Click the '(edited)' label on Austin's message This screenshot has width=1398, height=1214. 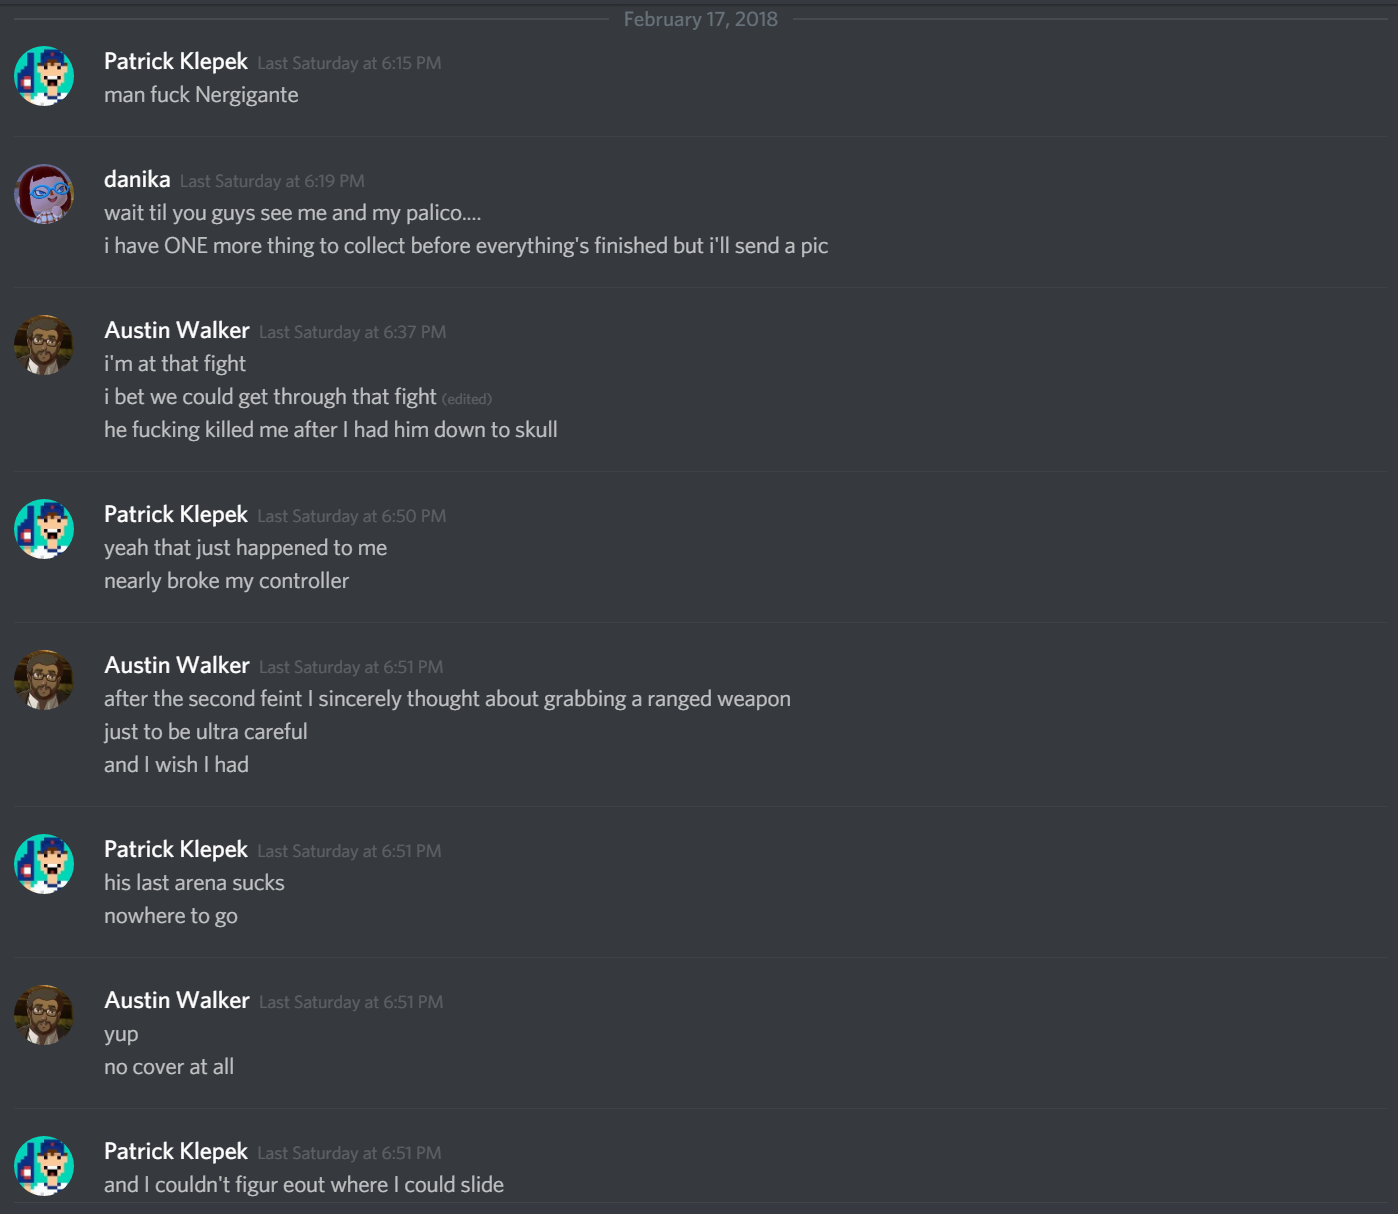click(467, 399)
